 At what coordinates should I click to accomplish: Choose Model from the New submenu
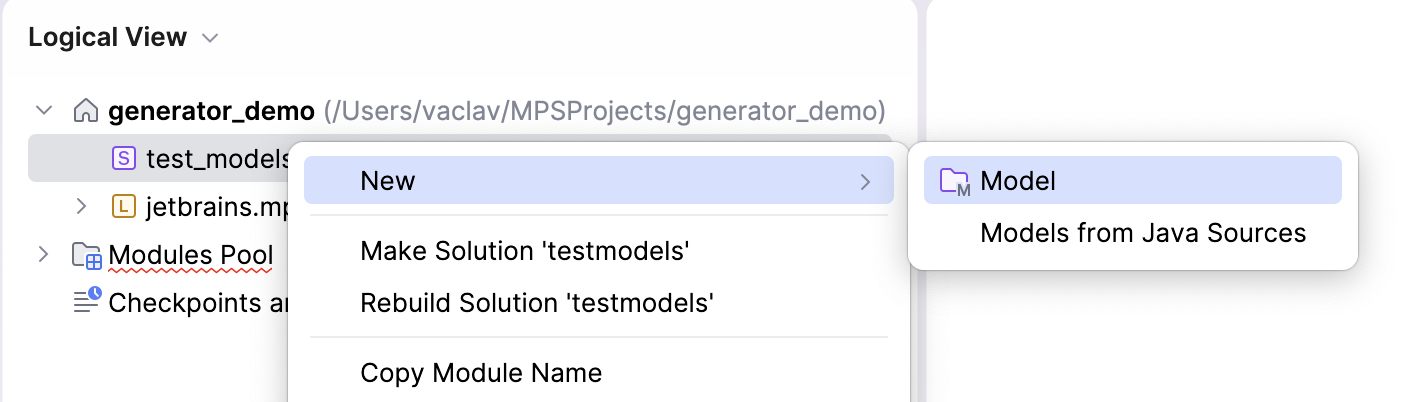click(1018, 181)
